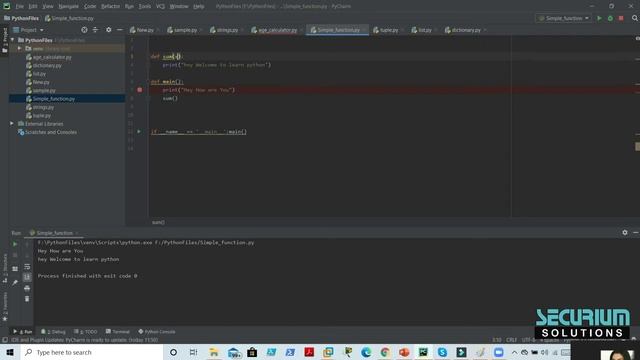
Task: Open File Explorer from the taskbar
Action: click(214, 352)
